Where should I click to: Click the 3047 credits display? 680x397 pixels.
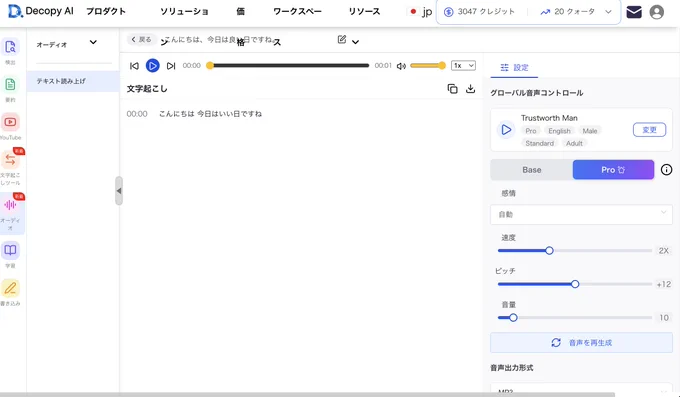click(486, 12)
